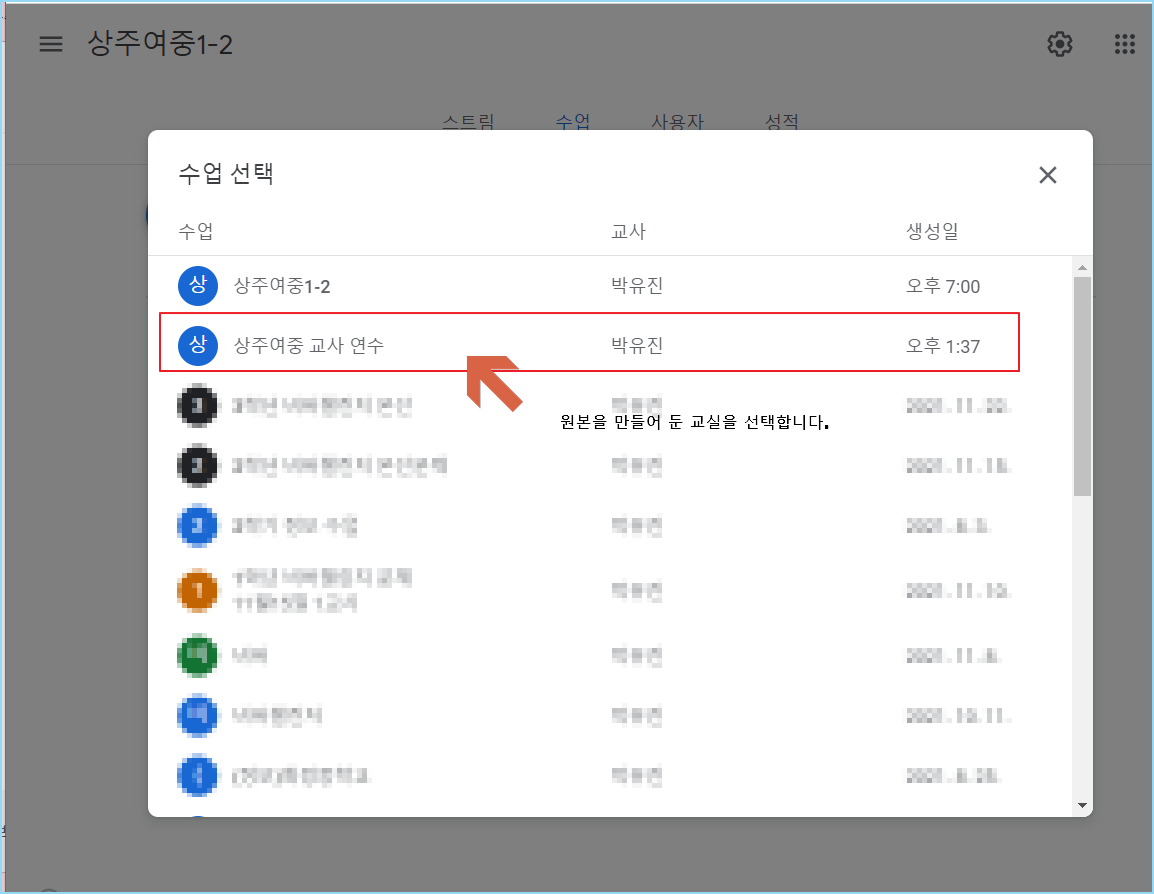Close the 수업 선택 dialog
Viewport: 1154px width, 894px height.
[x=1047, y=175]
